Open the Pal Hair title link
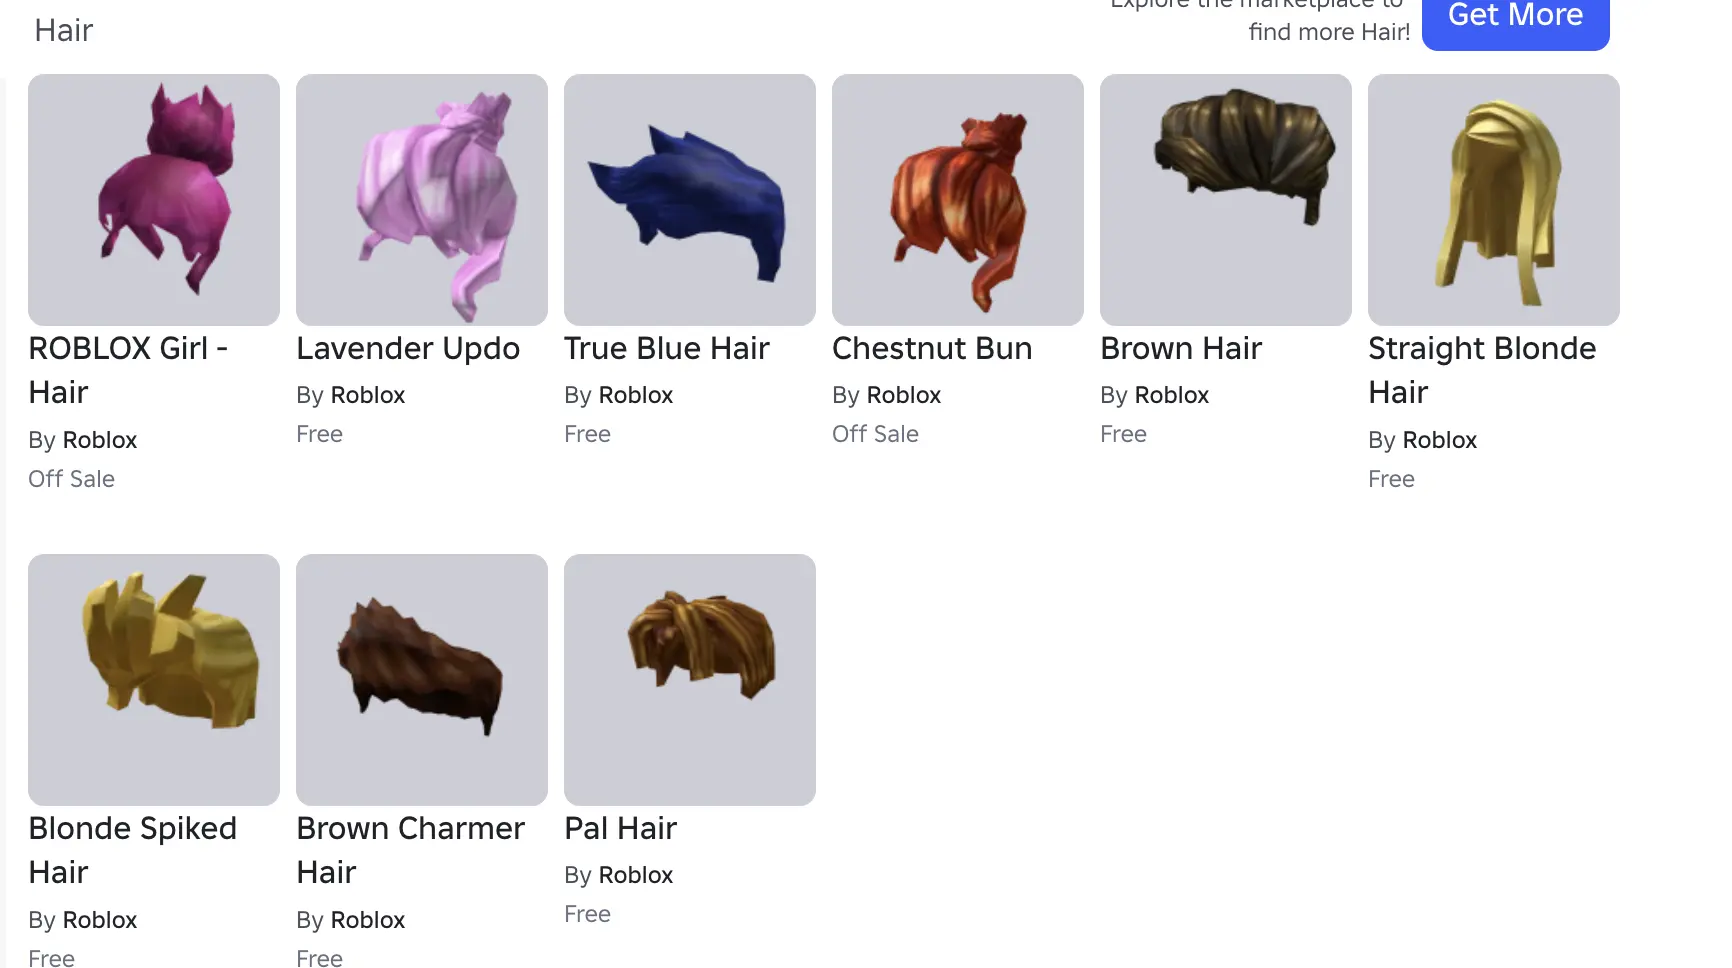The width and height of the screenshot is (1732, 968). tap(621, 829)
